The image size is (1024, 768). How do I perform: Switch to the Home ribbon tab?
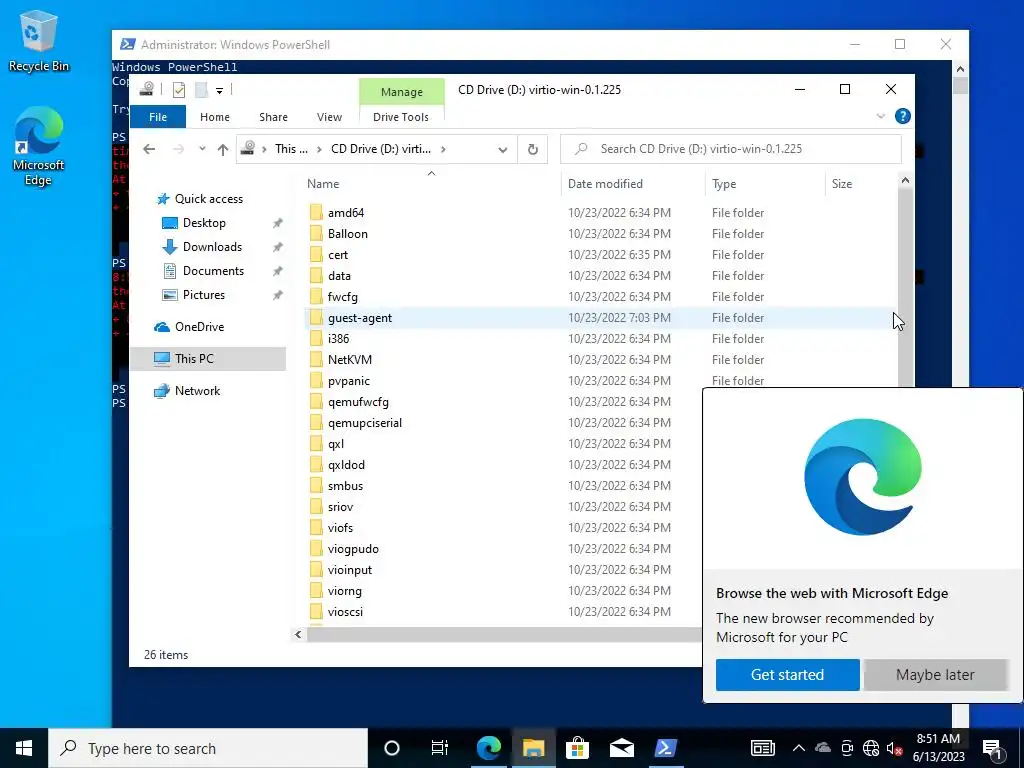point(215,117)
